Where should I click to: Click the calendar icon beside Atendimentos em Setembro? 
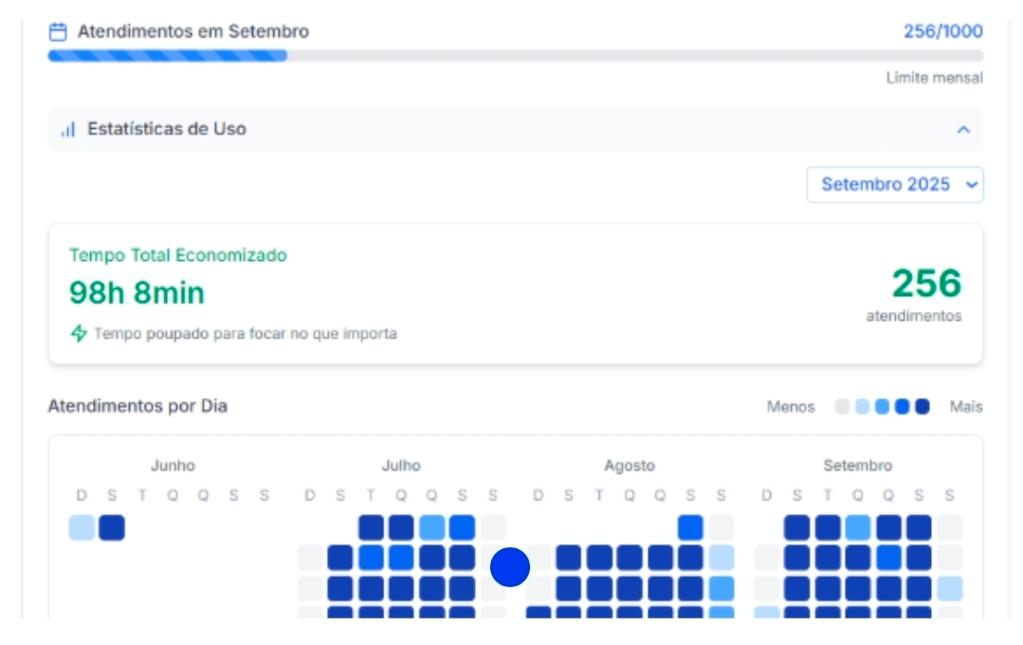[58, 32]
